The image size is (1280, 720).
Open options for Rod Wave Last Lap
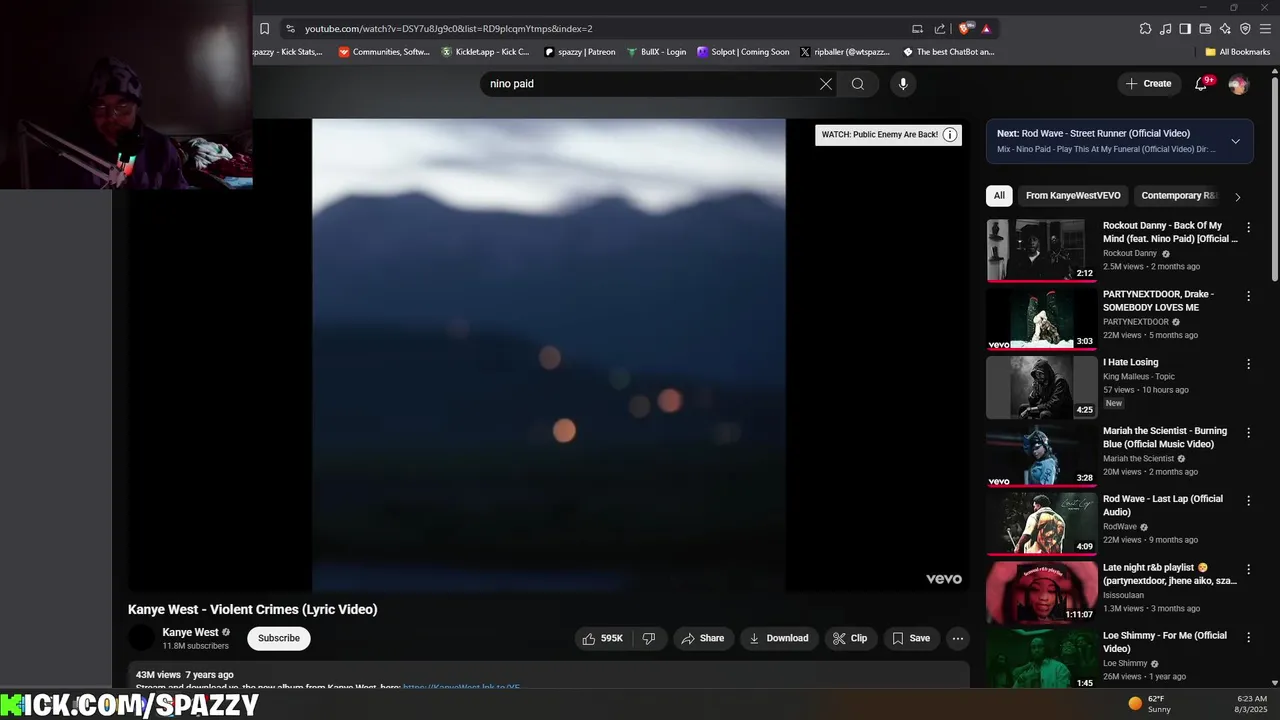1248,501
